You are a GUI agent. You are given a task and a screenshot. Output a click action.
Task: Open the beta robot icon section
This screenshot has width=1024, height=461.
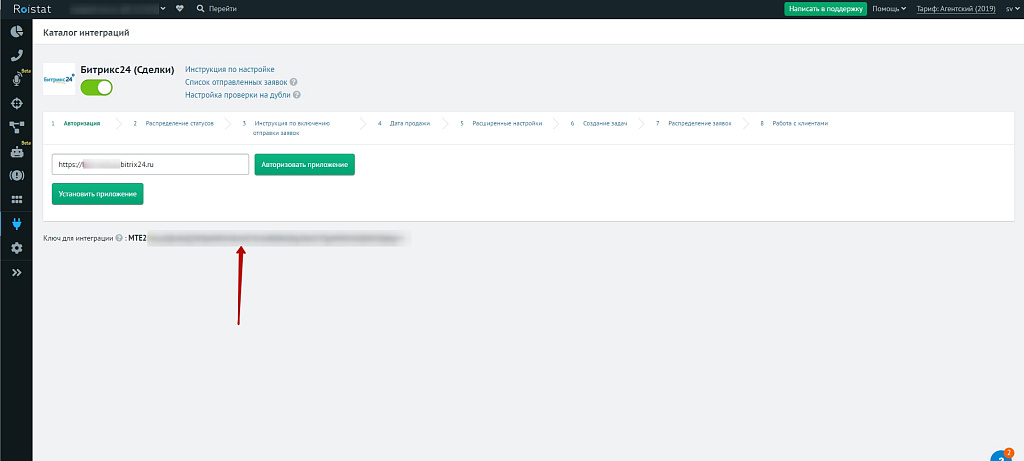click(x=16, y=153)
